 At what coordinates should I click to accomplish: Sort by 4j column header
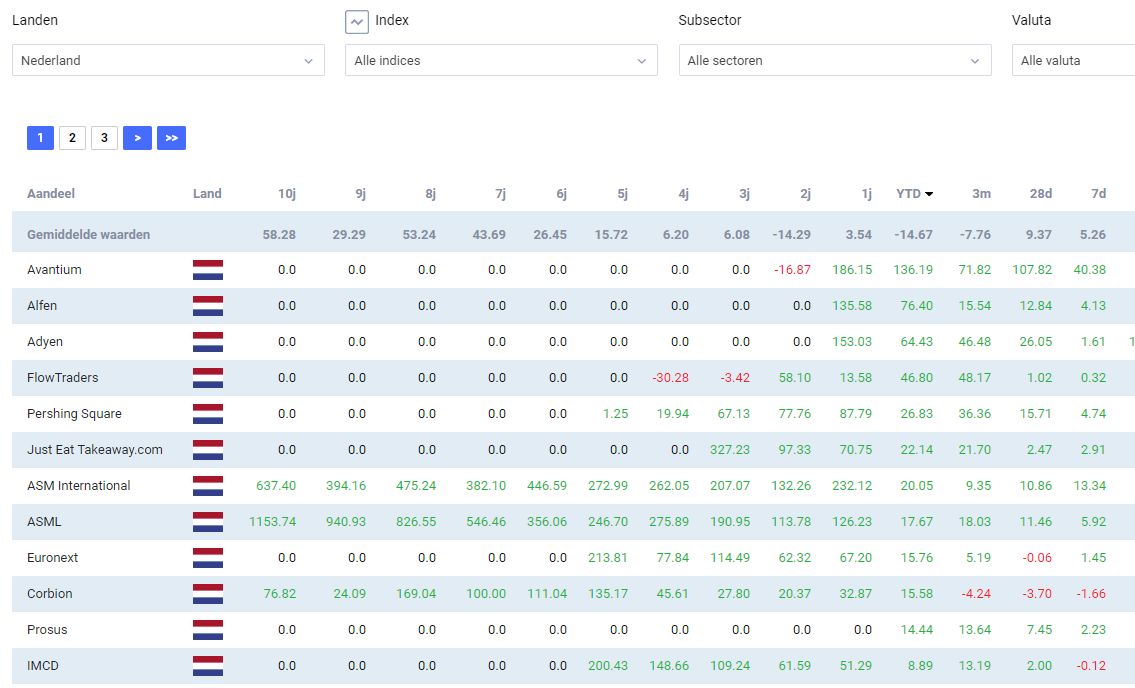683,193
